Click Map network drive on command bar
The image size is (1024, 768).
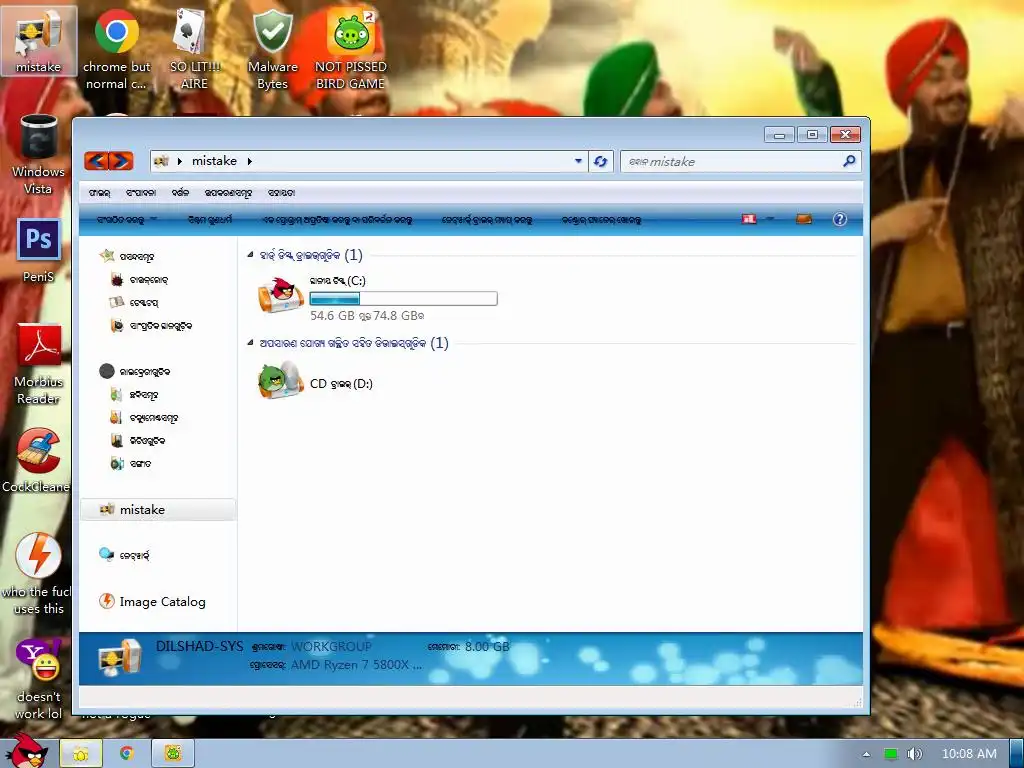(x=487, y=219)
